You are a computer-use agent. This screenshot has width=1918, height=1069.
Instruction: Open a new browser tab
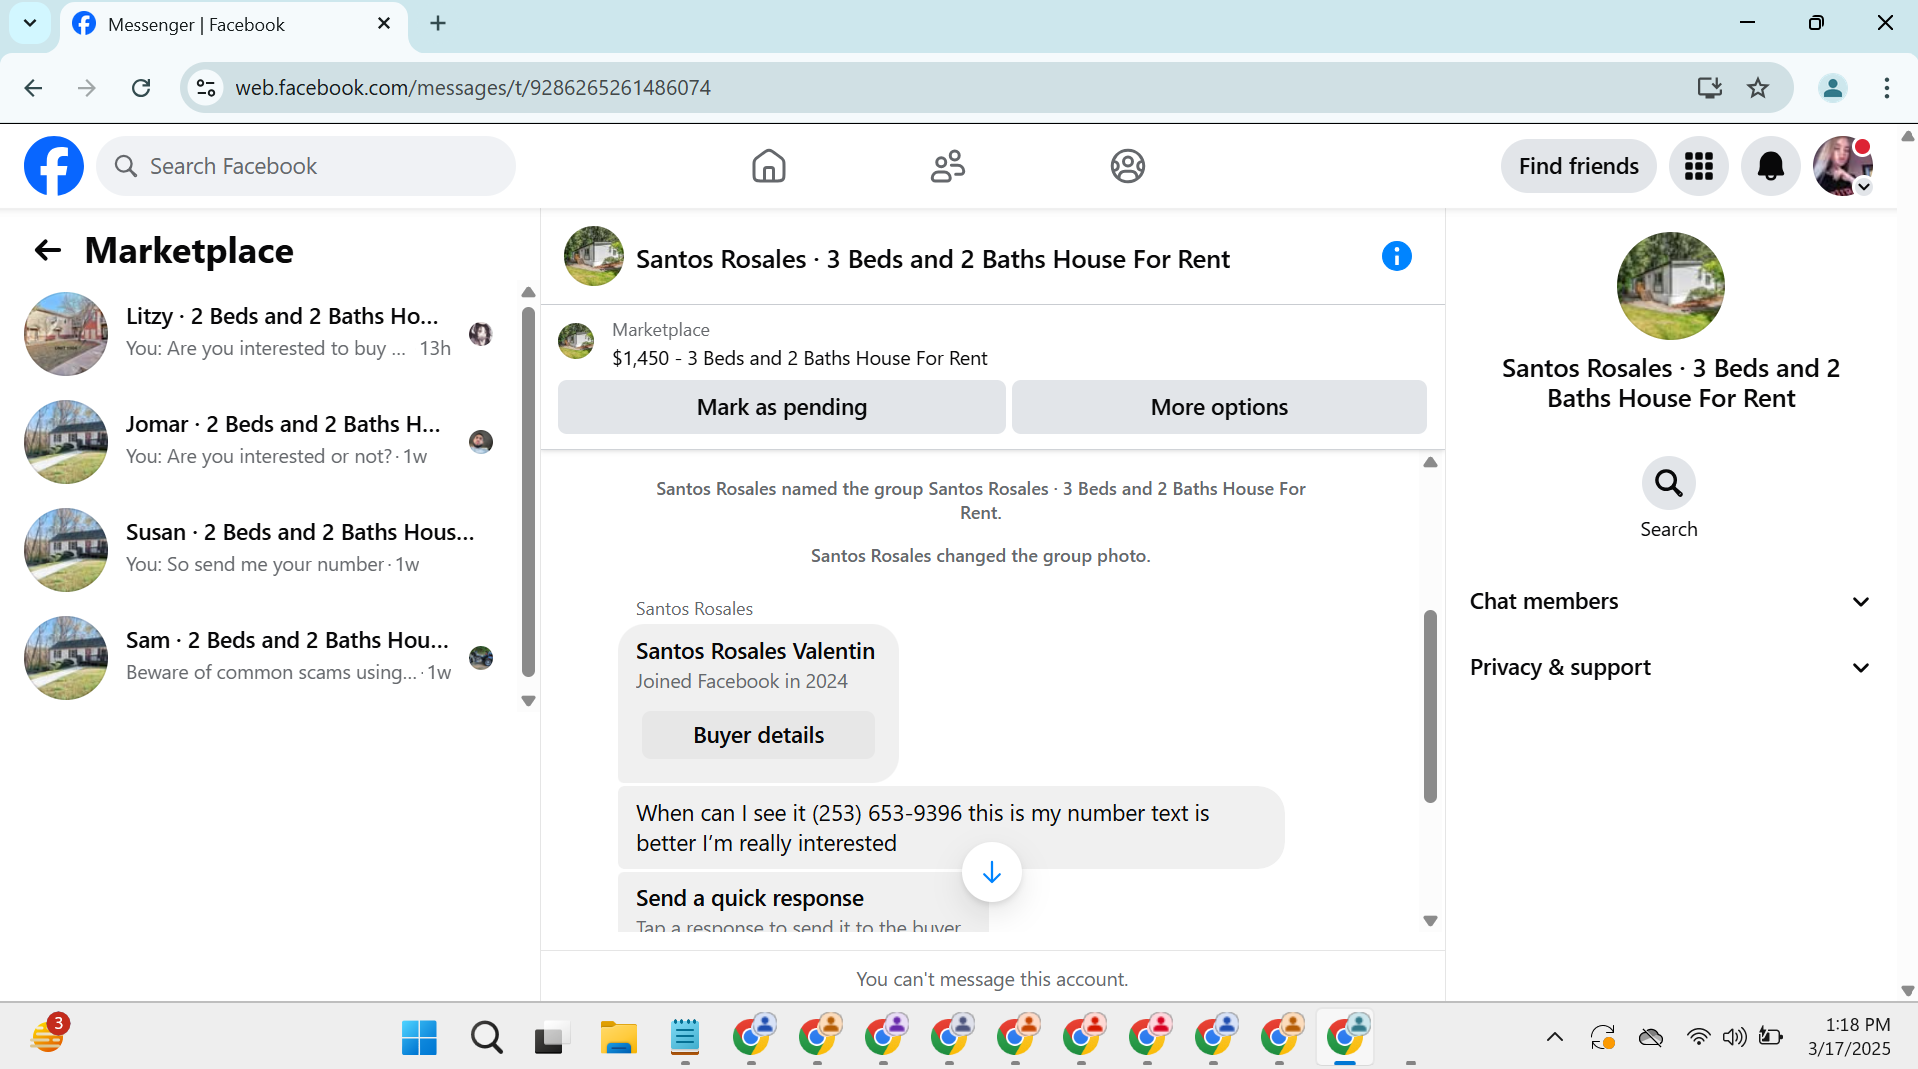438,23
